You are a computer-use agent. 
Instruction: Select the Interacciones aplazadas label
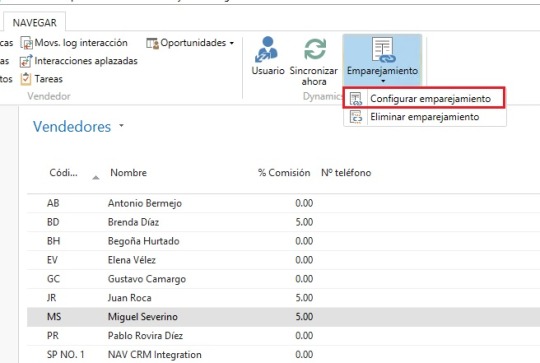[86, 61]
